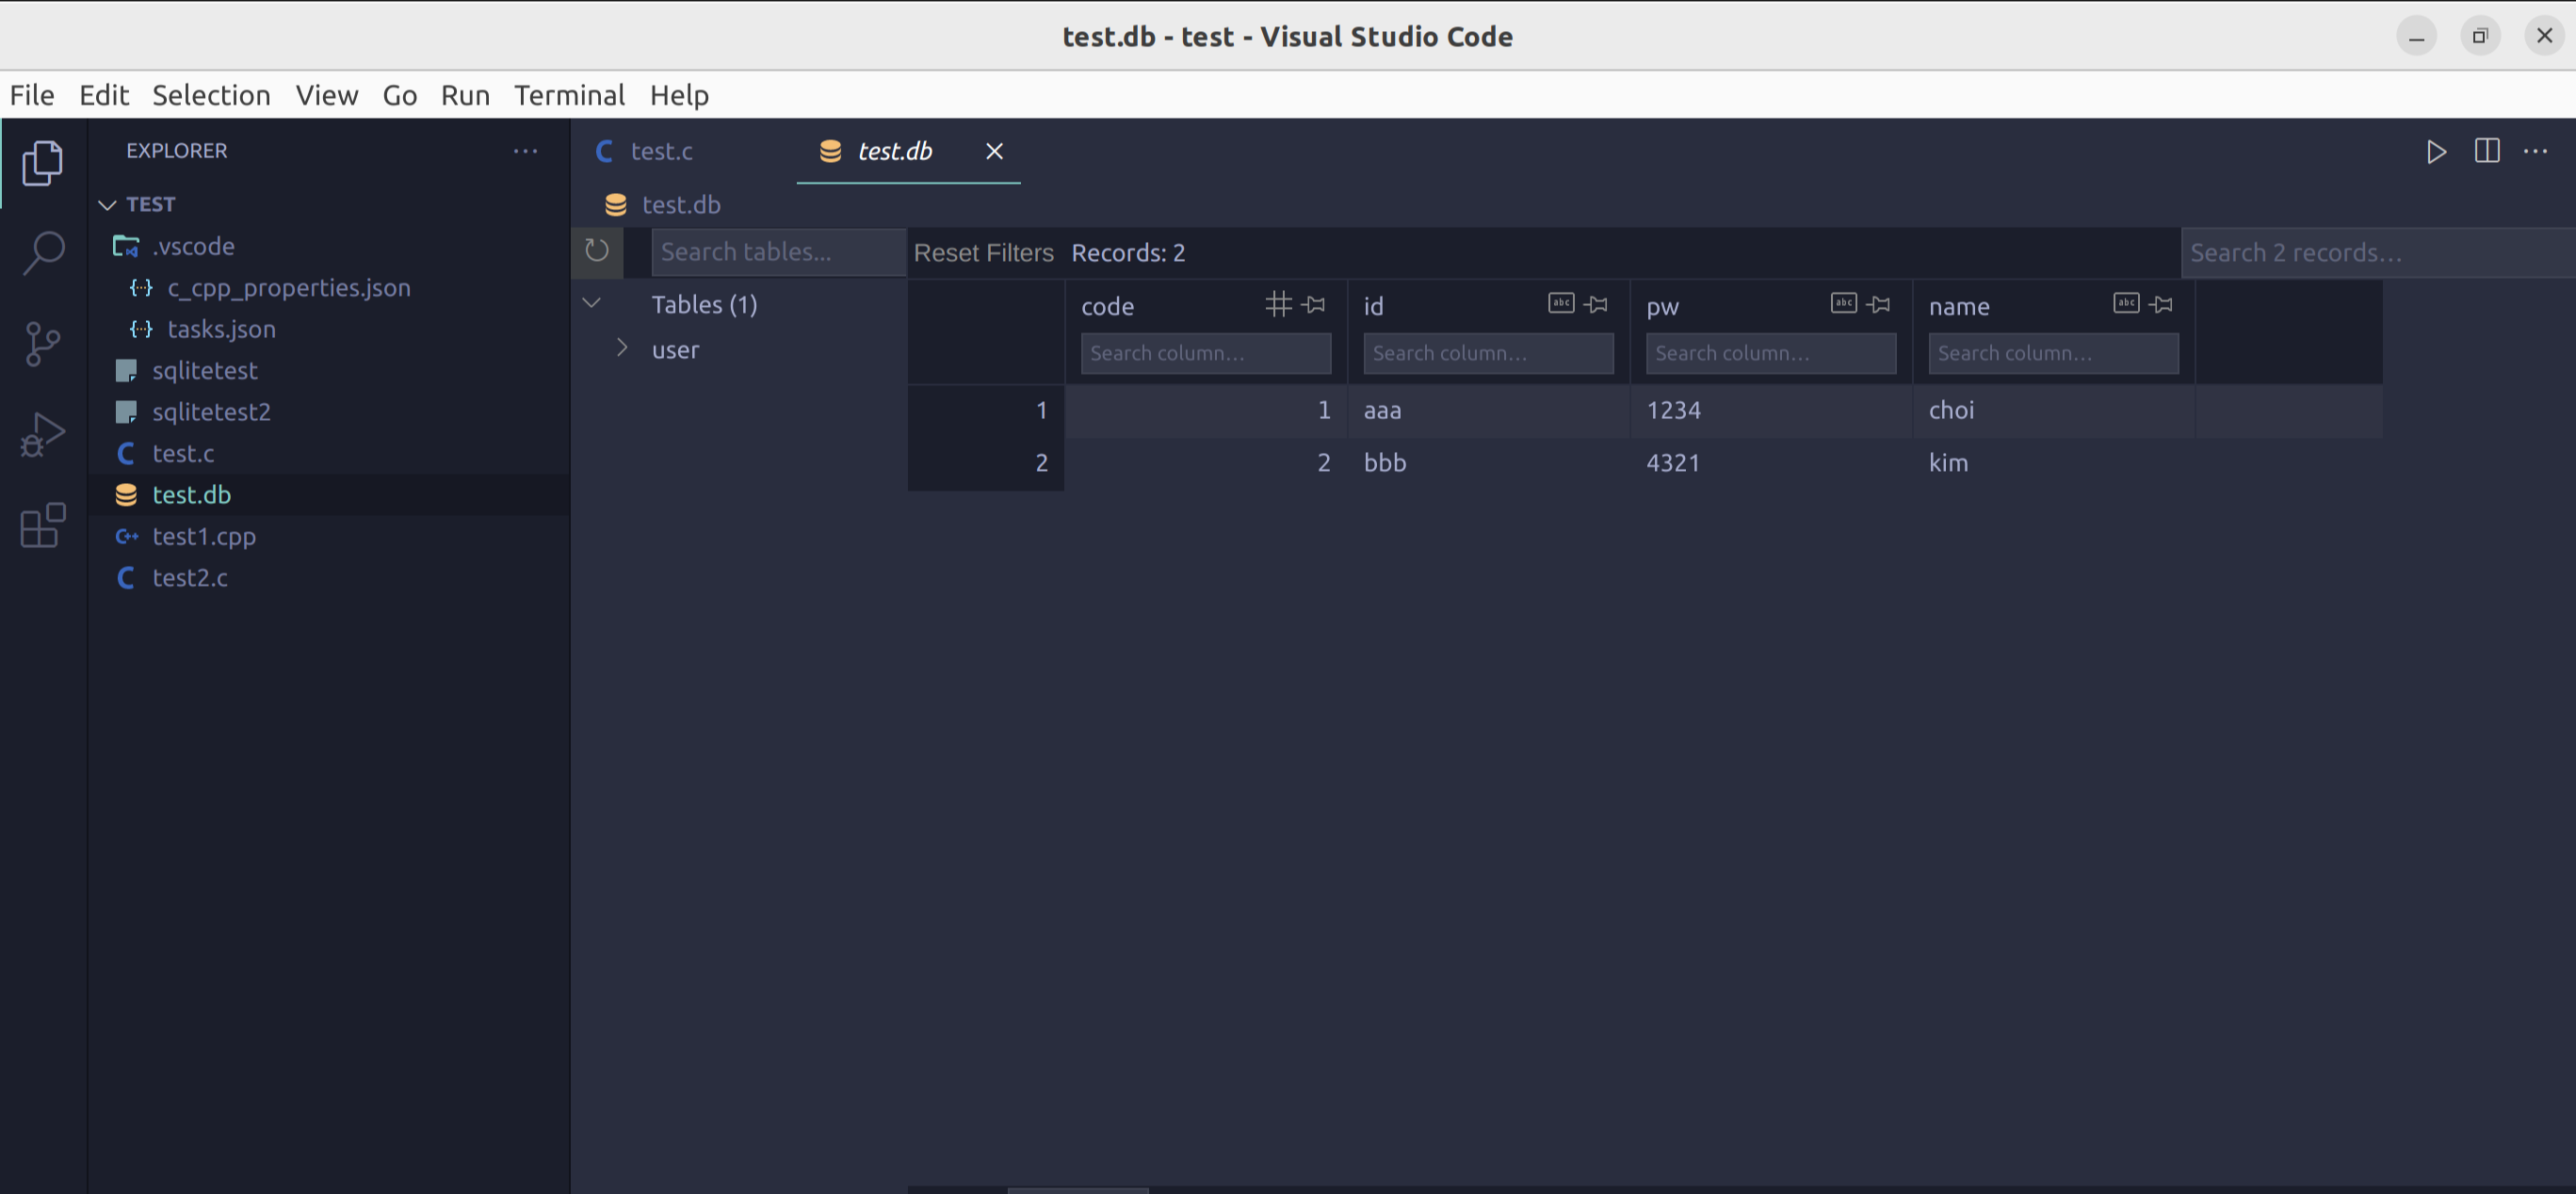The height and width of the screenshot is (1194, 2576).
Task: Open Source Control view icon
Action: [x=43, y=343]
